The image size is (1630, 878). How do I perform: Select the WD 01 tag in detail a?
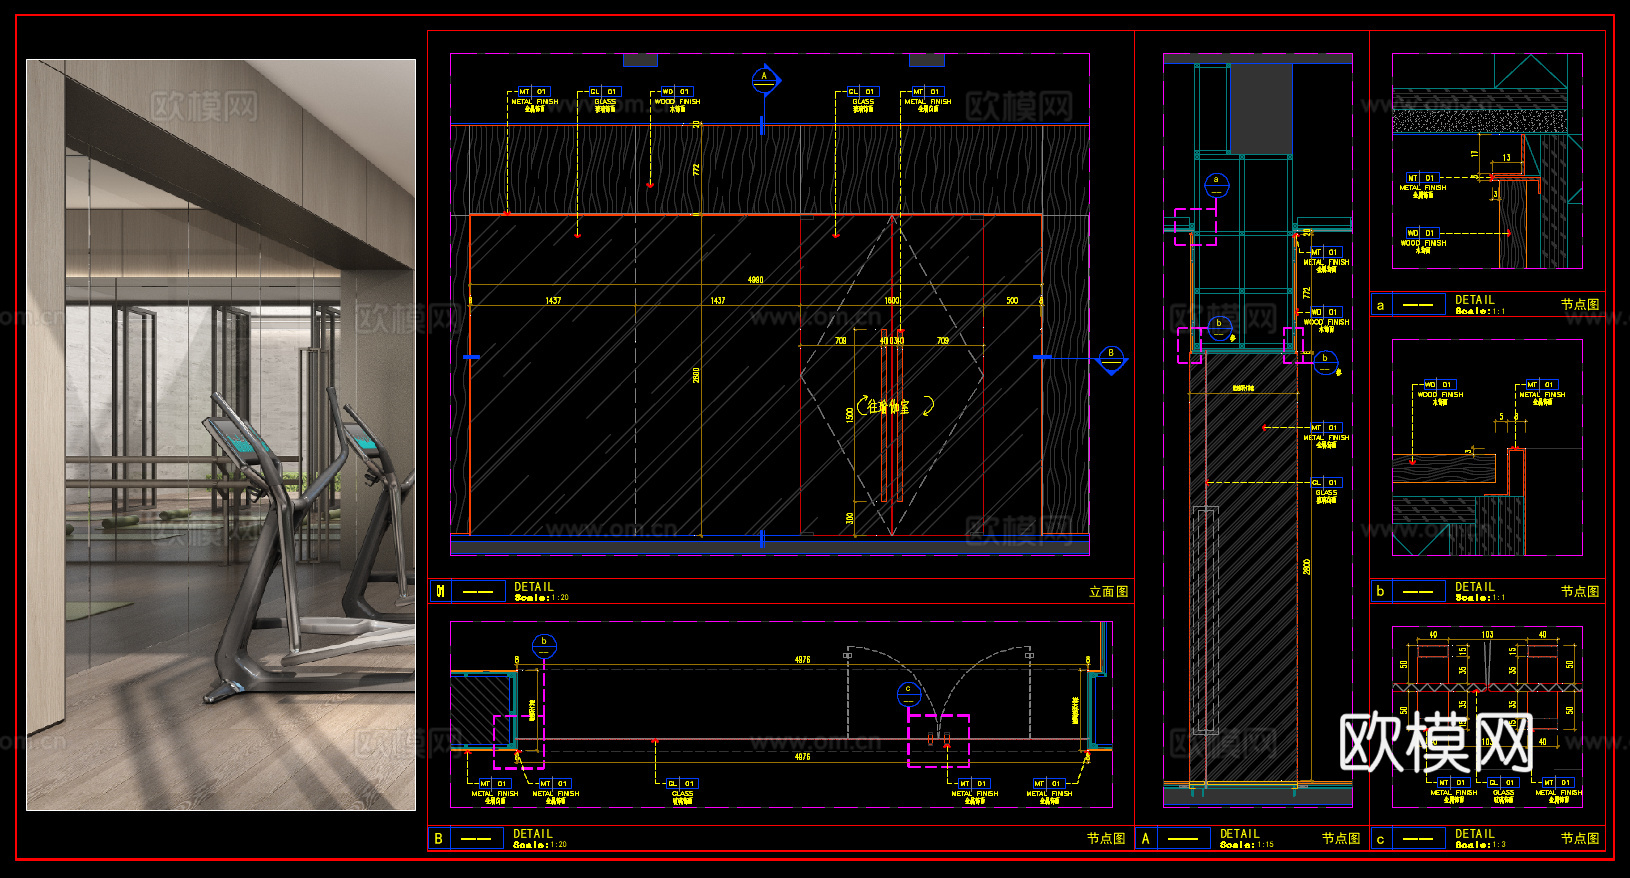tap(1422, 233)
